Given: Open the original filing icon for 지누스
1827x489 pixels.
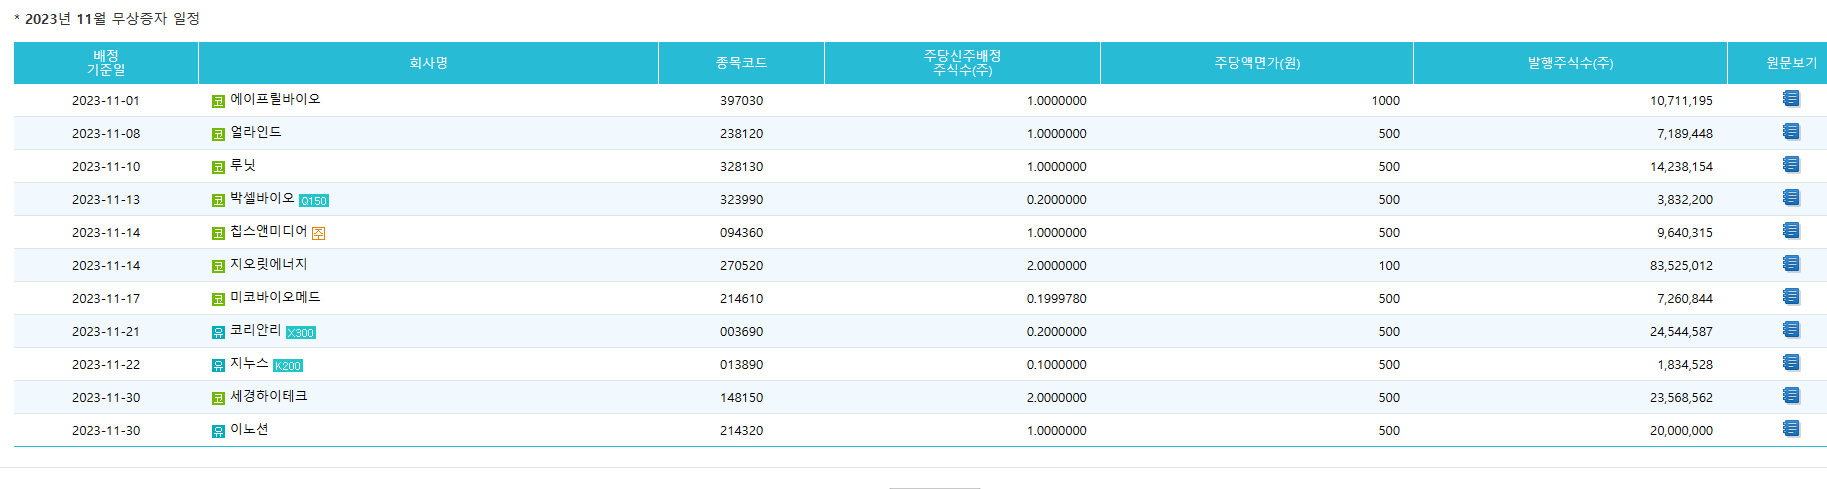Looking at the screenshot, I should coord(1790,362).
